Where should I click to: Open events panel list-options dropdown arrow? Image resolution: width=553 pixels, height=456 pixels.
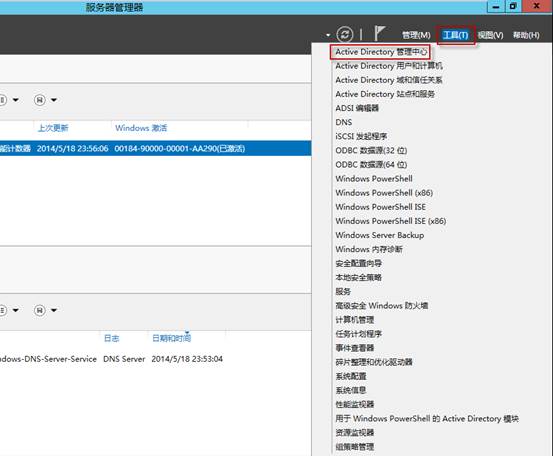click(x=16, y=310)
